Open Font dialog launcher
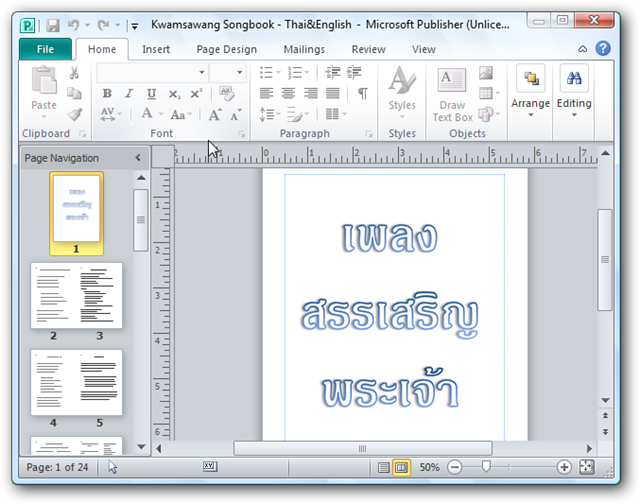Screen dimensions: 640x504 point(241,133)
